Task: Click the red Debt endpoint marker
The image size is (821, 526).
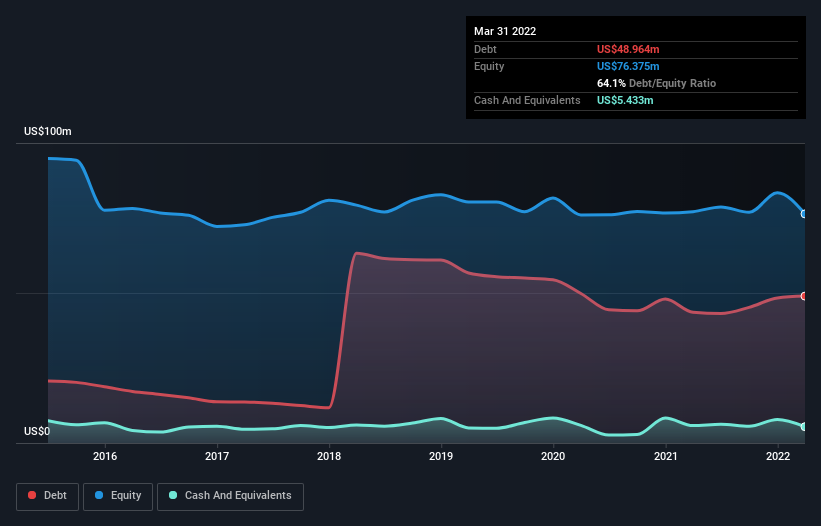Action: pos(804,296)
